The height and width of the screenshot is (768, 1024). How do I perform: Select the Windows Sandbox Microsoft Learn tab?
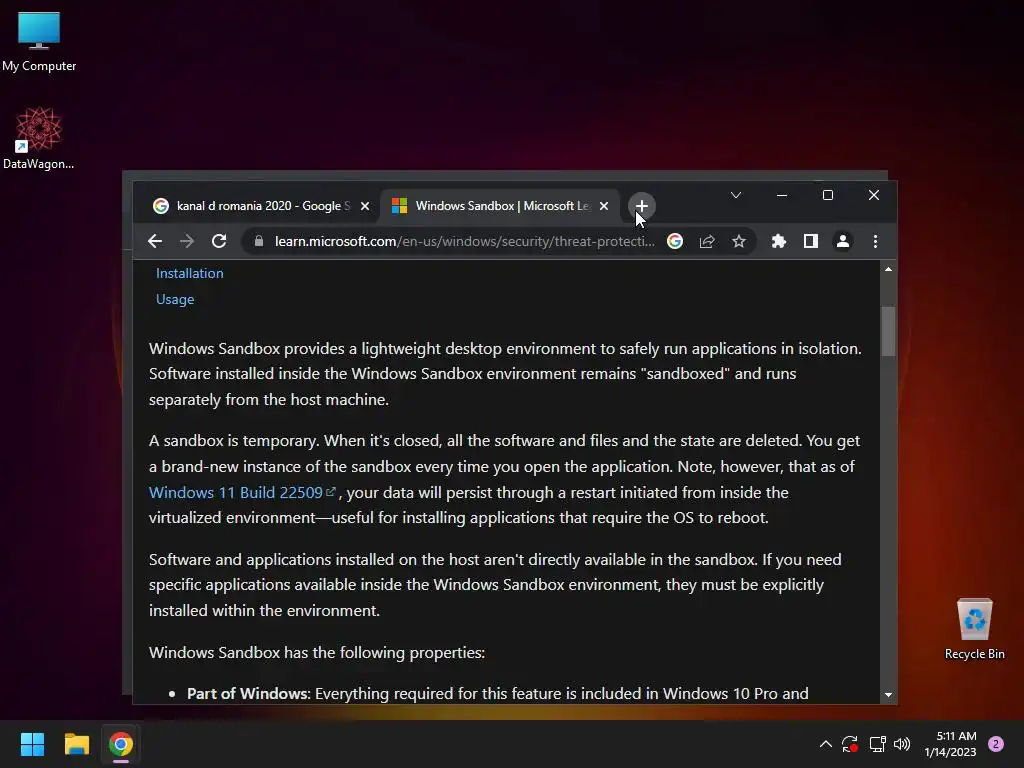click(500, 206)
